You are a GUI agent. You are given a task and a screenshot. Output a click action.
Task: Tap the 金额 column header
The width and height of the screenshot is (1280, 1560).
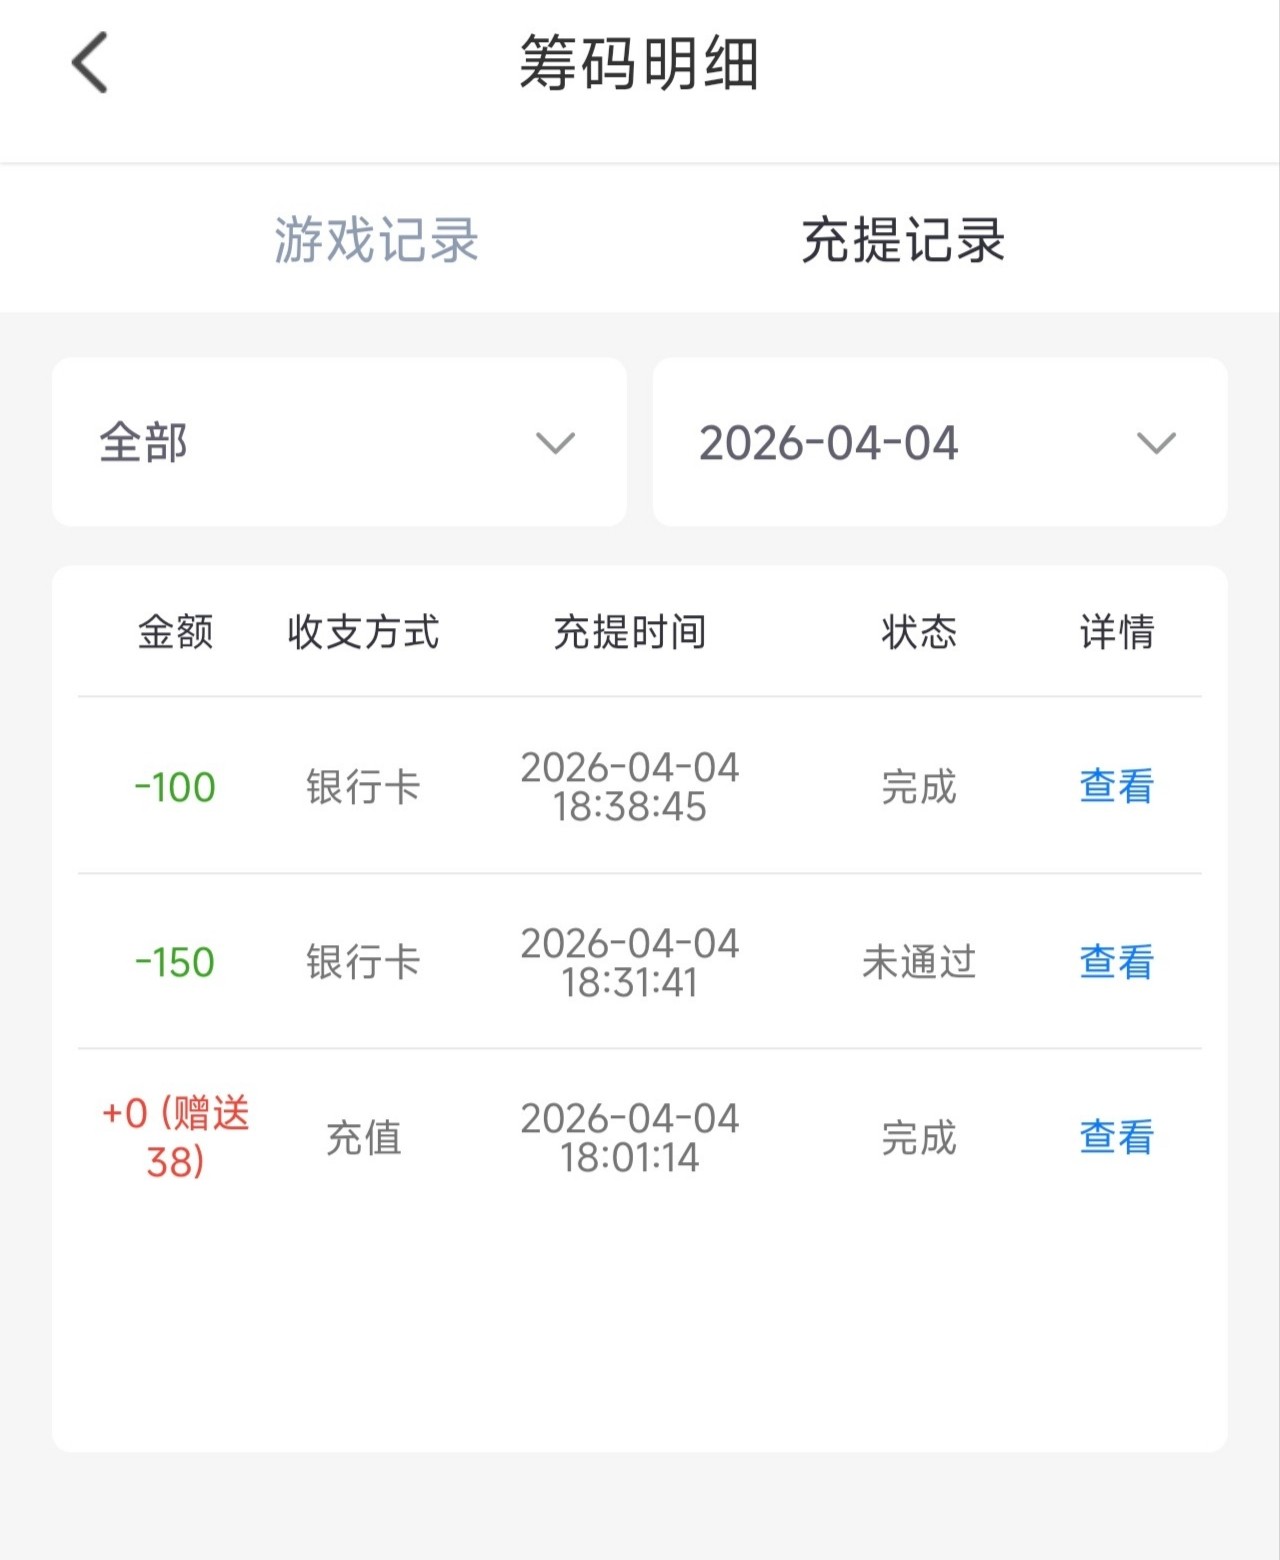175,632
